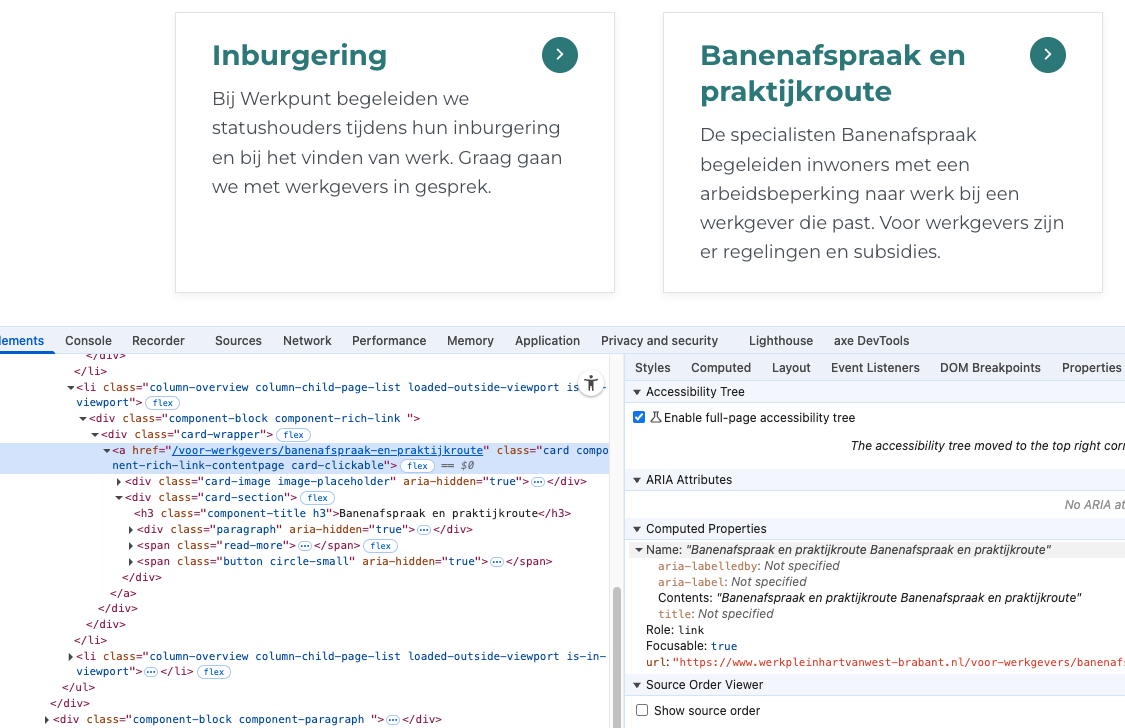Click the ellipsis in the card-image div
Screen dimensions: 1125x728
(538, 482)
